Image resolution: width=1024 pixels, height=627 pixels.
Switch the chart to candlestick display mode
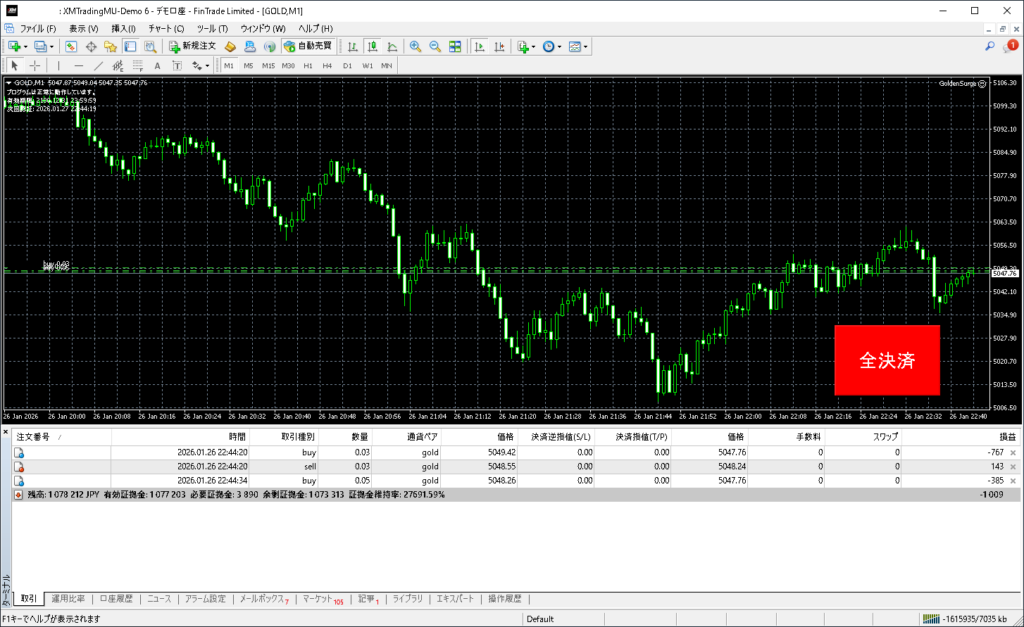pyautogui.click(x=372, y=46)
